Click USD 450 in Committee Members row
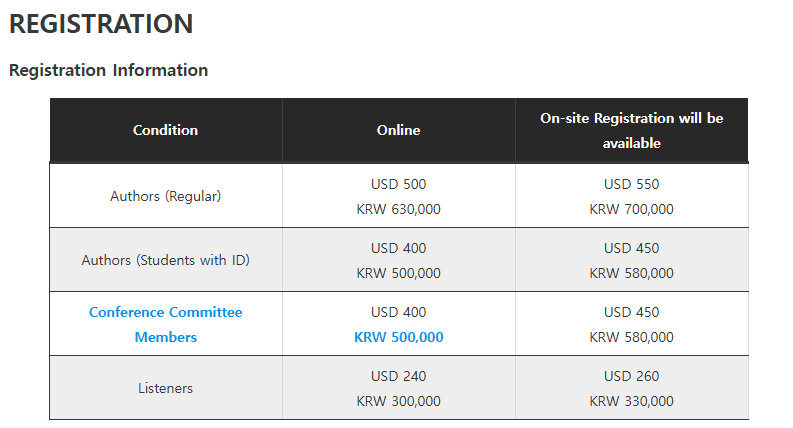This screenshot has width=793, height=428. pyautogui.click(x=632, y=312)
